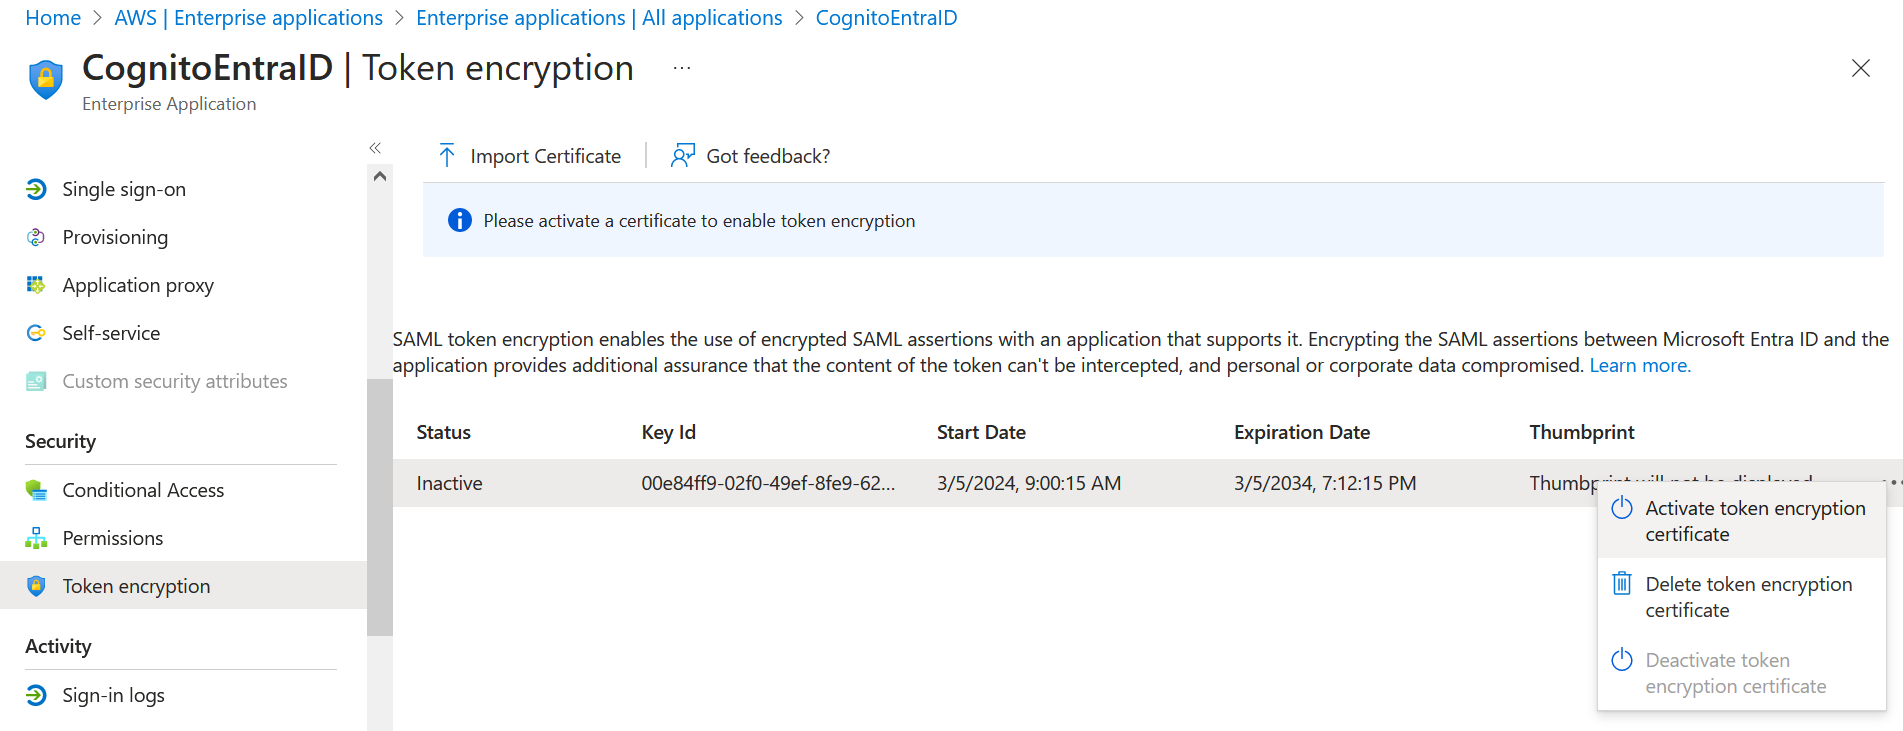Select Deactivate token encryption certificate

(x=1742, y=673)
